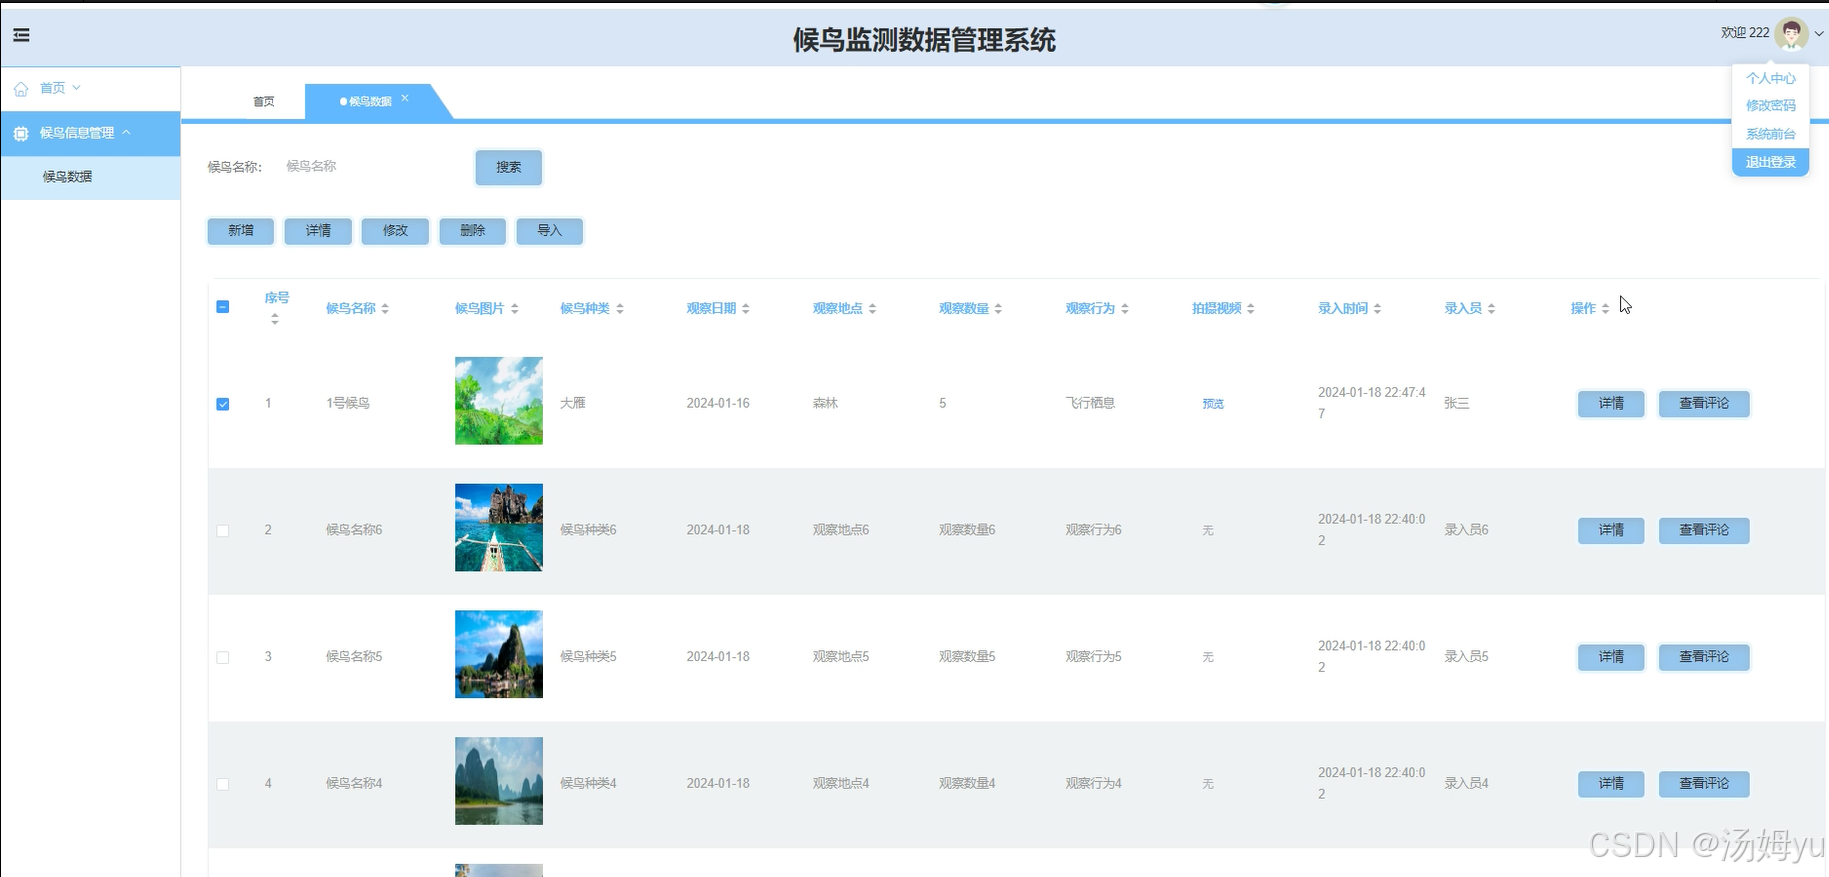1829x877 pixels.
Task: Click the 飞行栖息 behavior cell
Action: coord(1090,403)
